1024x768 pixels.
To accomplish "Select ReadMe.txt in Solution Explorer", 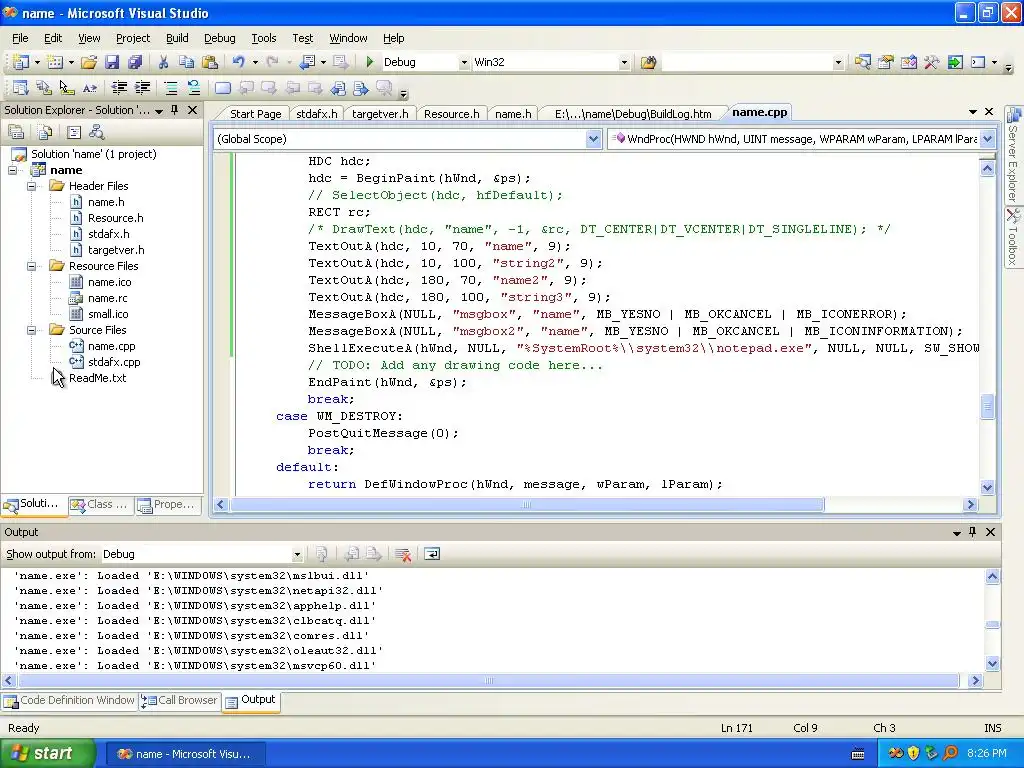I will point(97,378).
